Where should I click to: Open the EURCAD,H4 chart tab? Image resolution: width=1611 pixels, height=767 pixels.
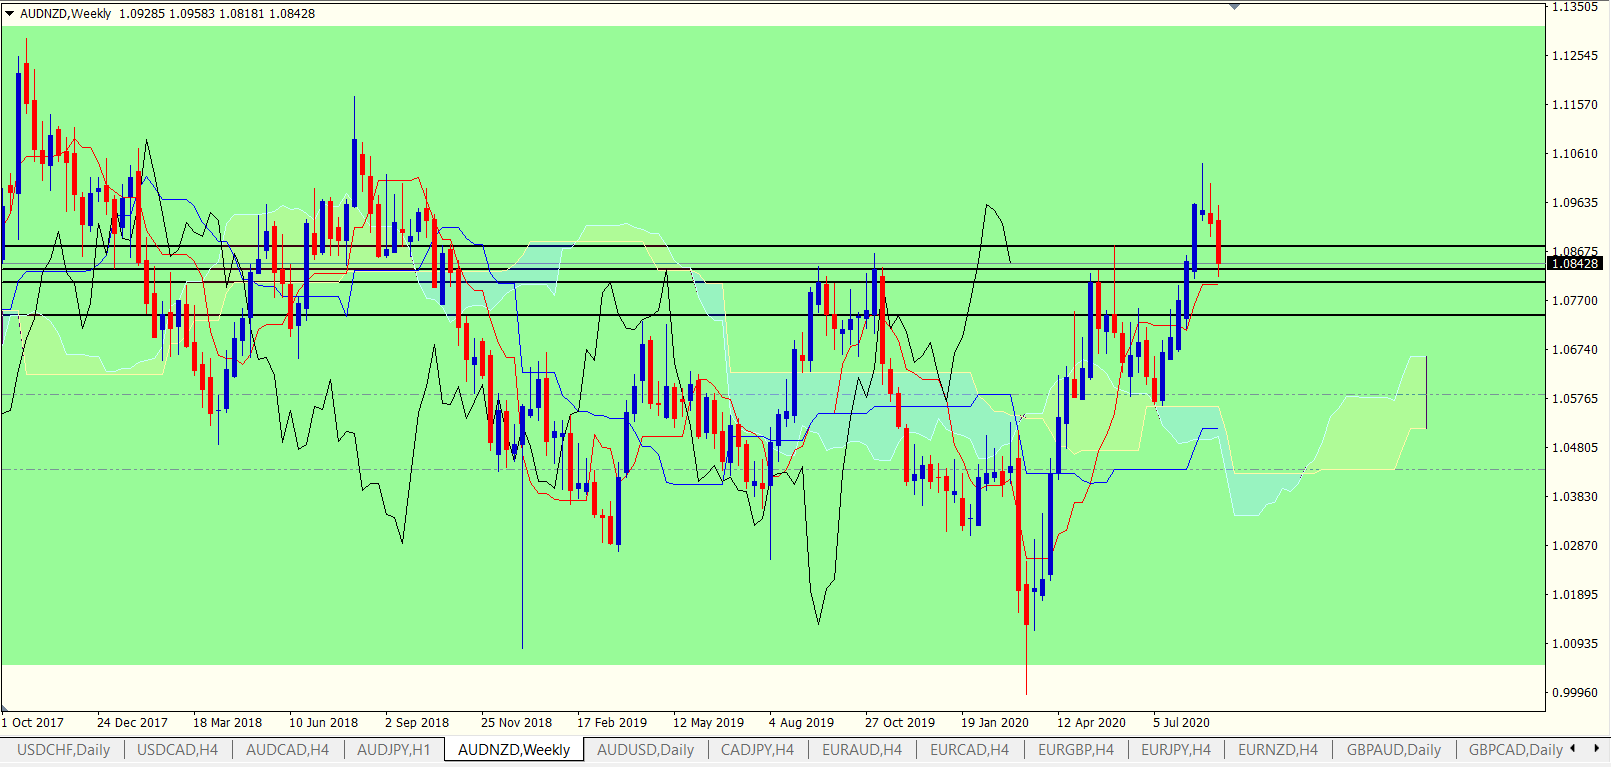point(969,750)
